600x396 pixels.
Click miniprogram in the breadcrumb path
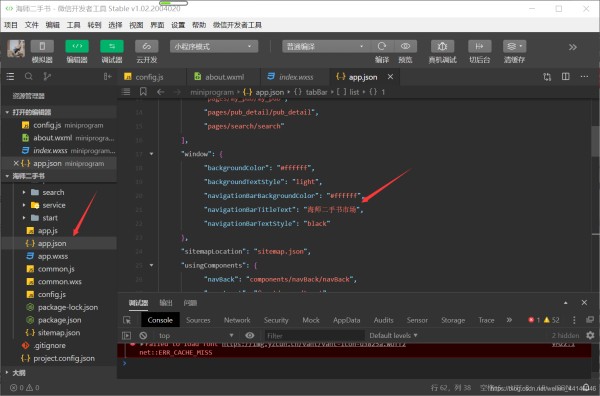[212, 92]
